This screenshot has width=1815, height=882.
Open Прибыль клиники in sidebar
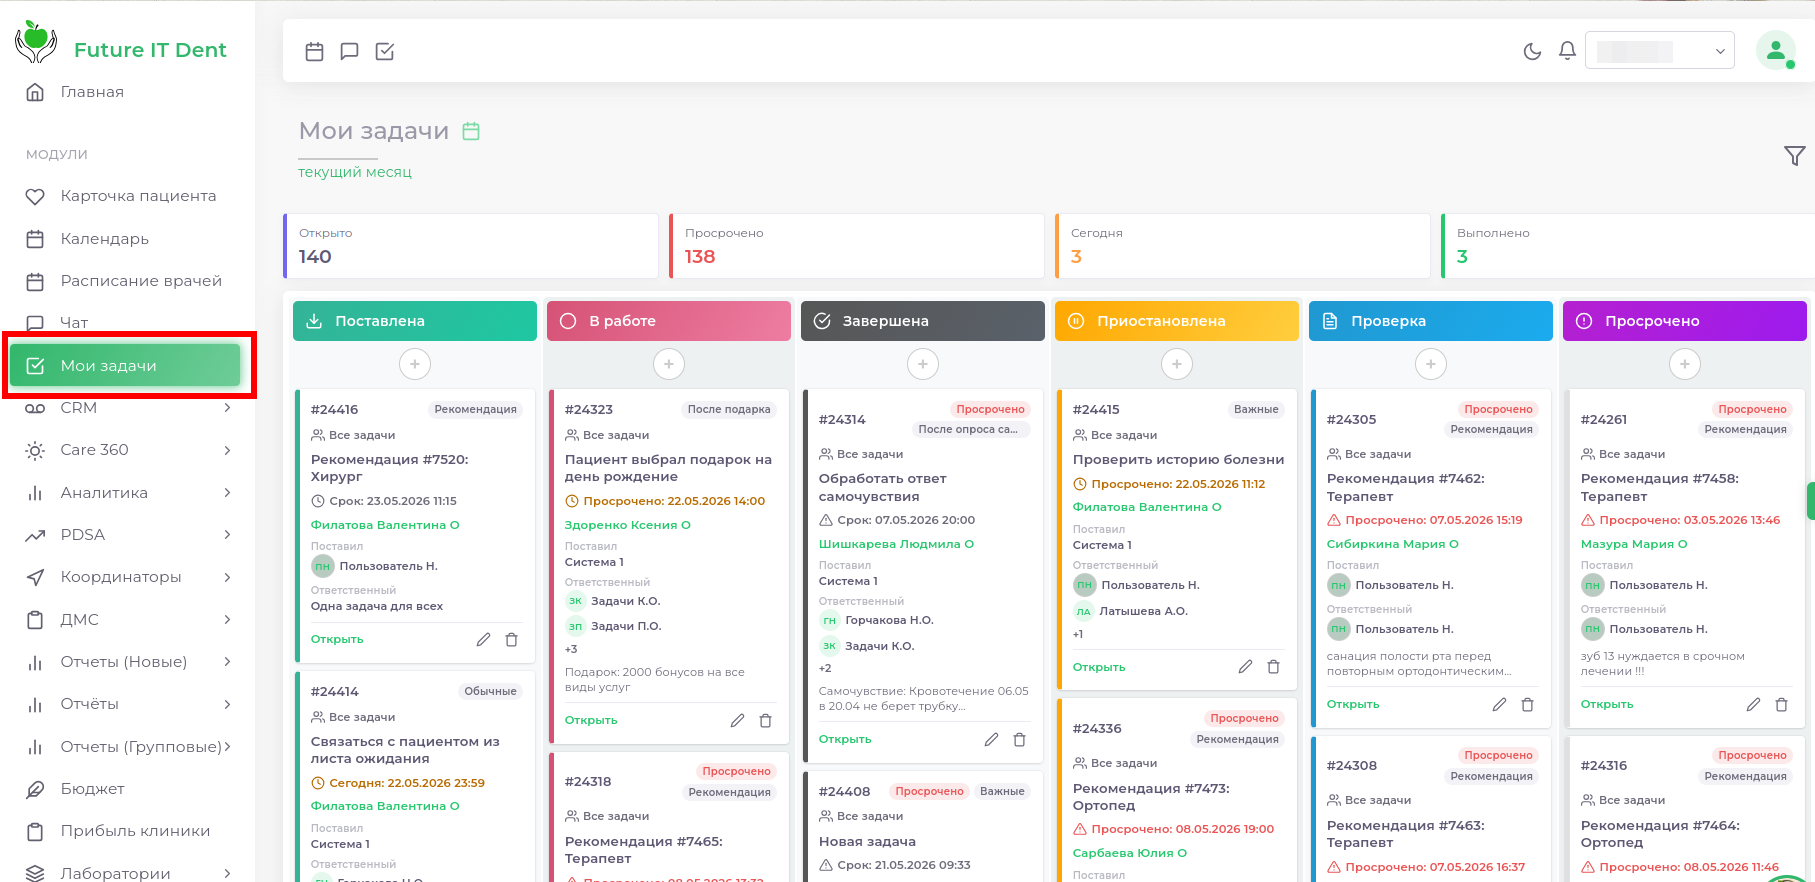click(118, 831)
